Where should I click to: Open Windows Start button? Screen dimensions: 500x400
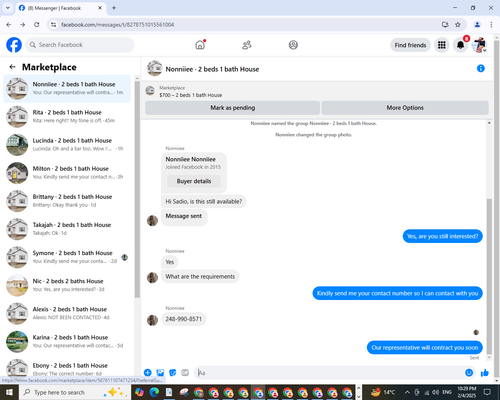click(x=9, y=392)
